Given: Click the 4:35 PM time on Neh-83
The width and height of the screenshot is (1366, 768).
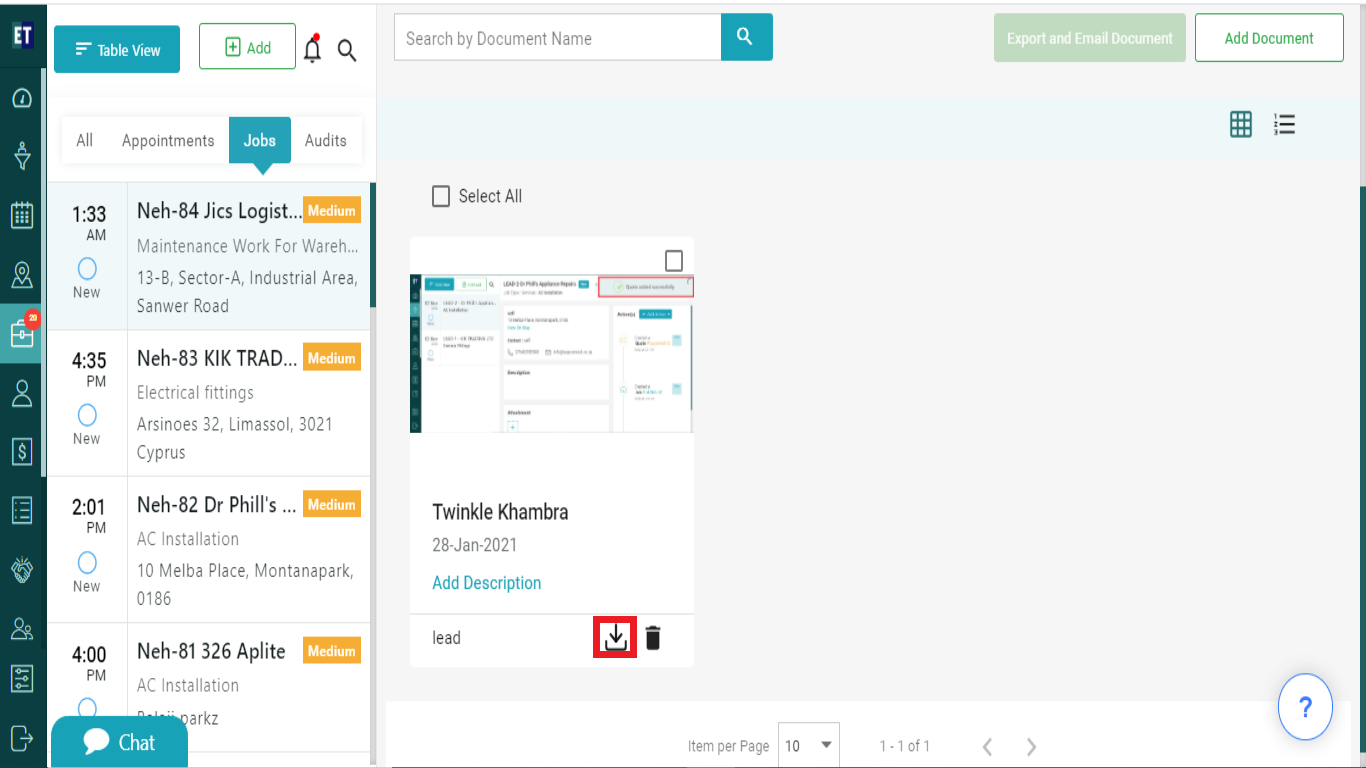Looking at the screenshot, I should [x=89, y=369].
